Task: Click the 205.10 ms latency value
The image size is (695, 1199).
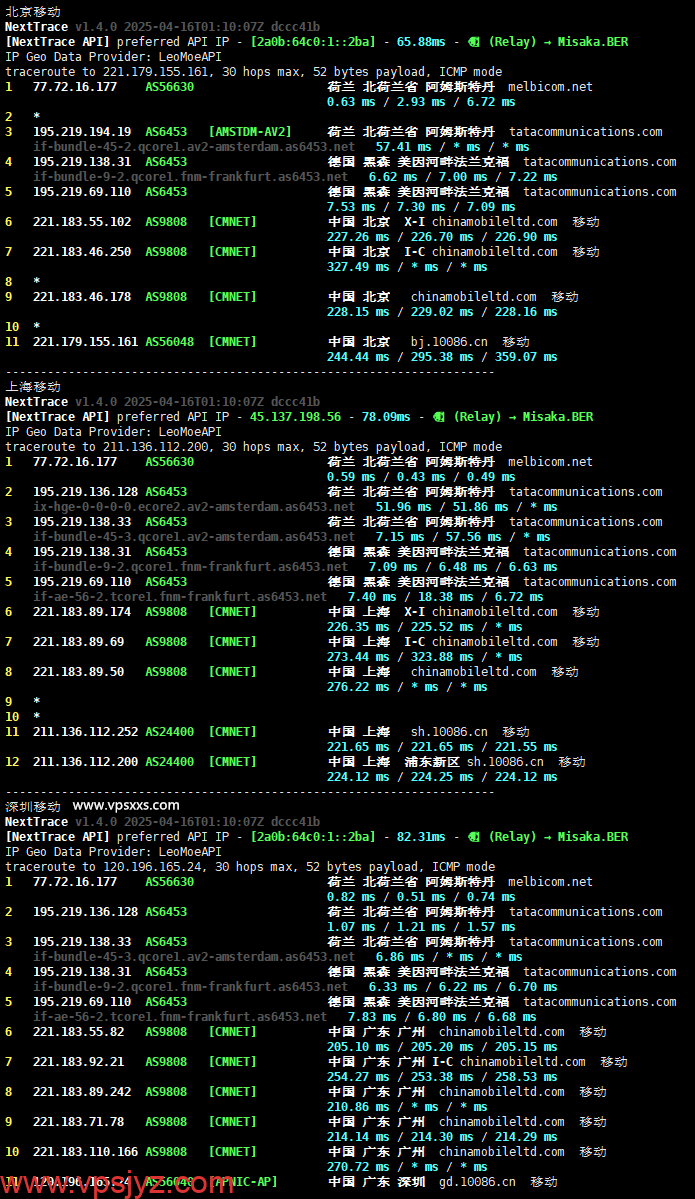Action: 359,1047
